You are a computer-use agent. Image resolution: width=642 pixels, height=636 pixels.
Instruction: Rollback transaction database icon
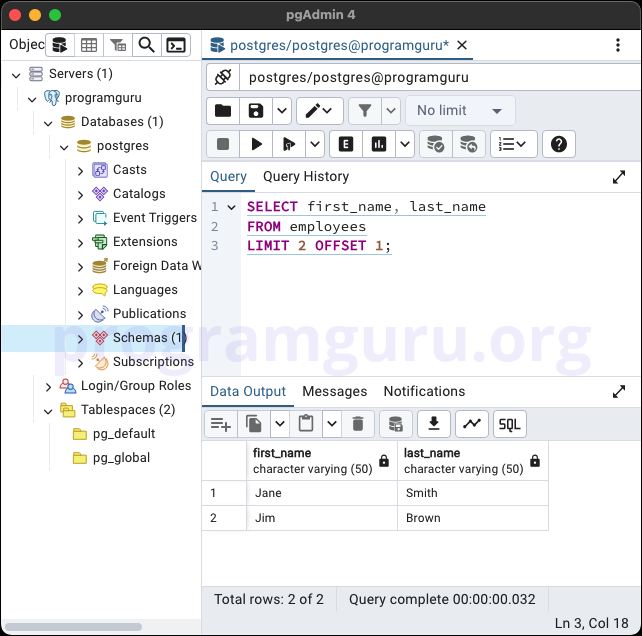[469, 144]
